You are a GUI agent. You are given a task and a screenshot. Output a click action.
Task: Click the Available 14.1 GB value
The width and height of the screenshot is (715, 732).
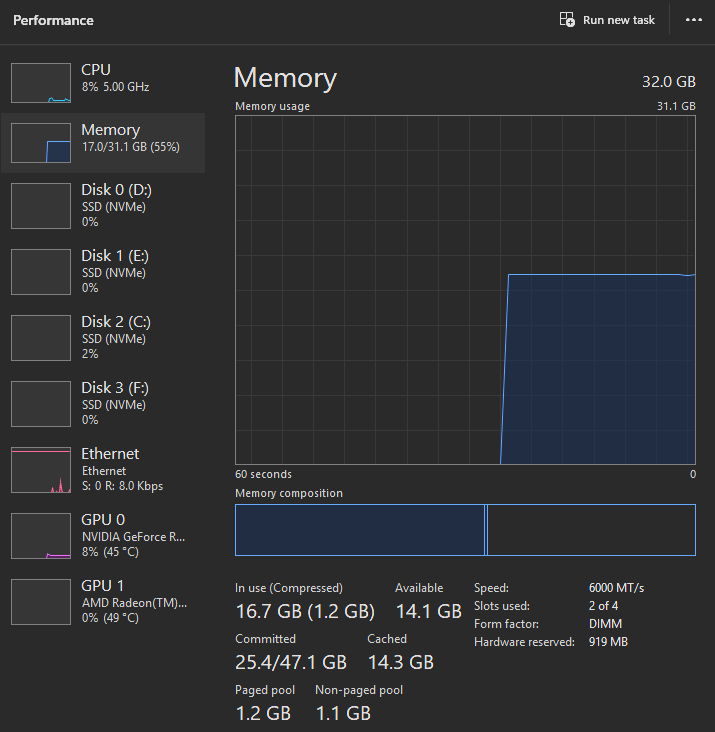point(428,611)
